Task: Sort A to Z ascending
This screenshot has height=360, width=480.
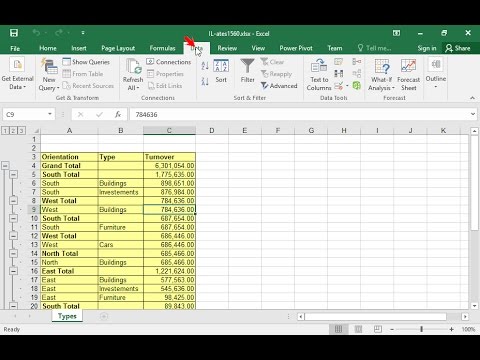Action: (x=205, y=66)
